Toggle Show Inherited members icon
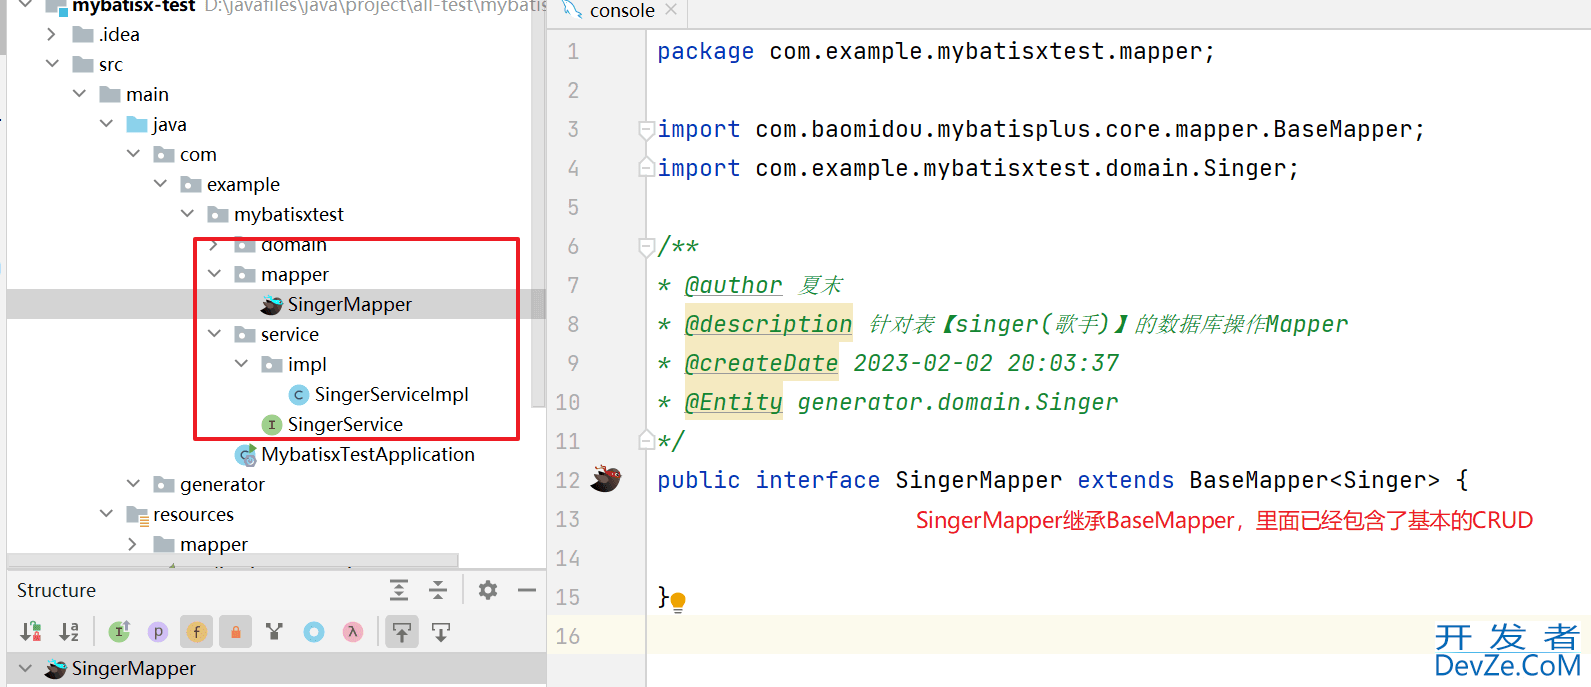The image size is (1591, 687). 120,631
